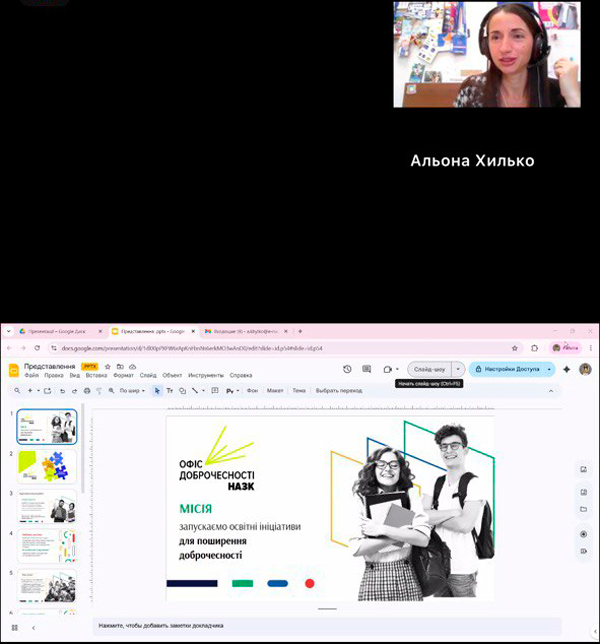This screenshot has height=644, width=600.
Task: Expand the Слайд-шоу dropdown arrow
Action: [x=459, y=369]
